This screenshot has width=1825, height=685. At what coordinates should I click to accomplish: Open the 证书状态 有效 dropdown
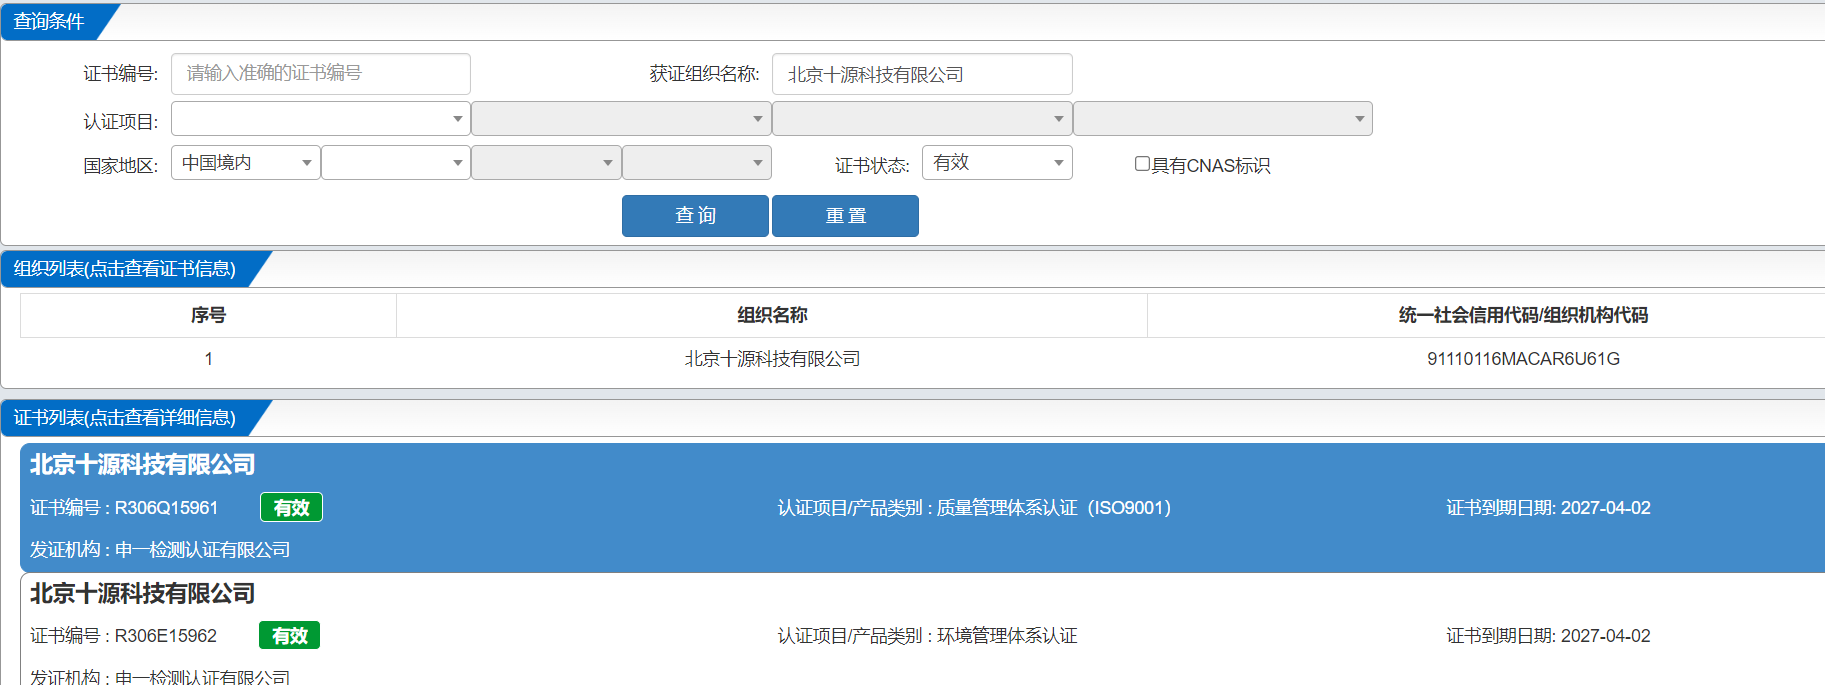(x=997, y=163)
